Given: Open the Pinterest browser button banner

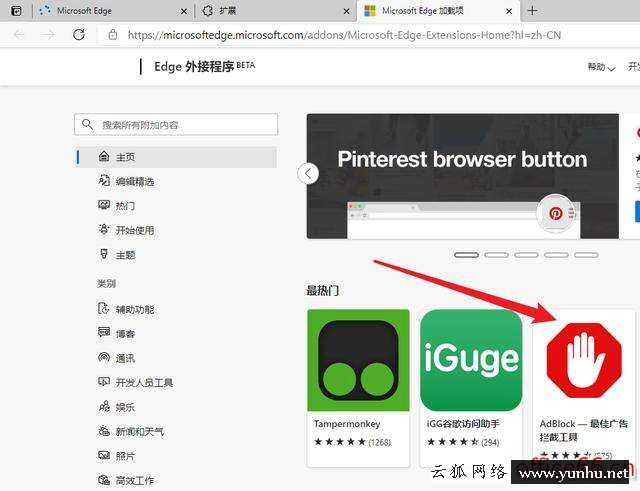Looking at the screenshot, I should click(462, 176).
